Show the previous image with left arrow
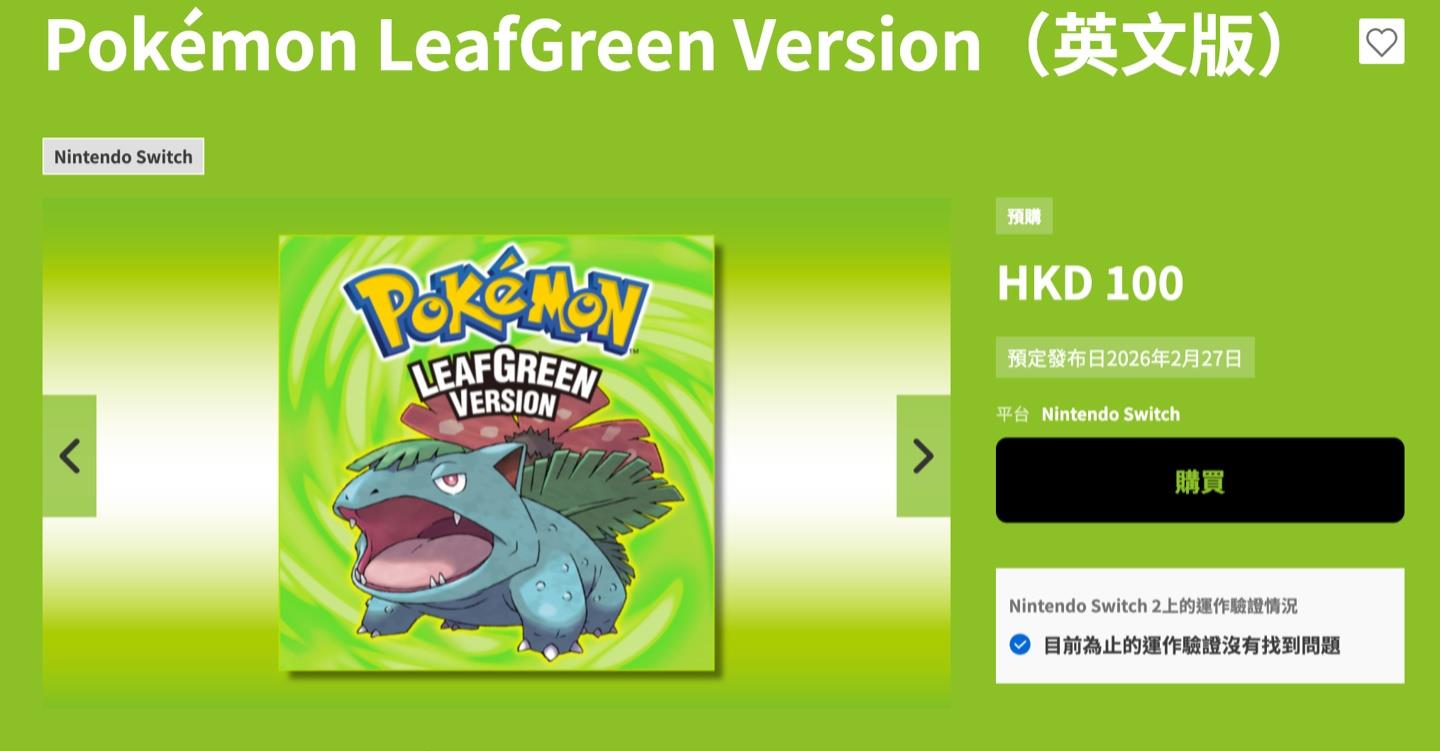Image resolution: width=1440 pixels, height=751 pixels. tap(70, 456)
